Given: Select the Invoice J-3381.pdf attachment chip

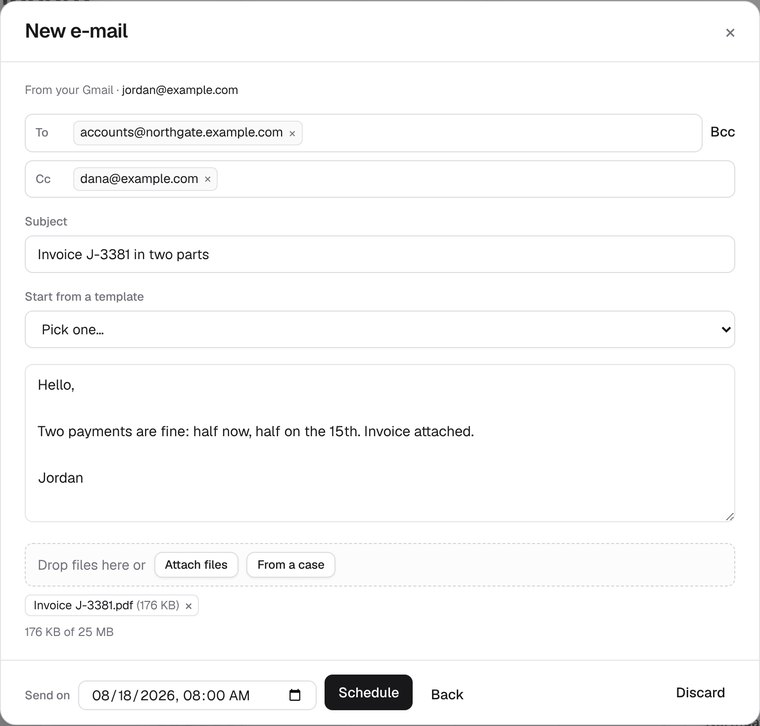Looking at the screenshot, I should coord(111,605).
